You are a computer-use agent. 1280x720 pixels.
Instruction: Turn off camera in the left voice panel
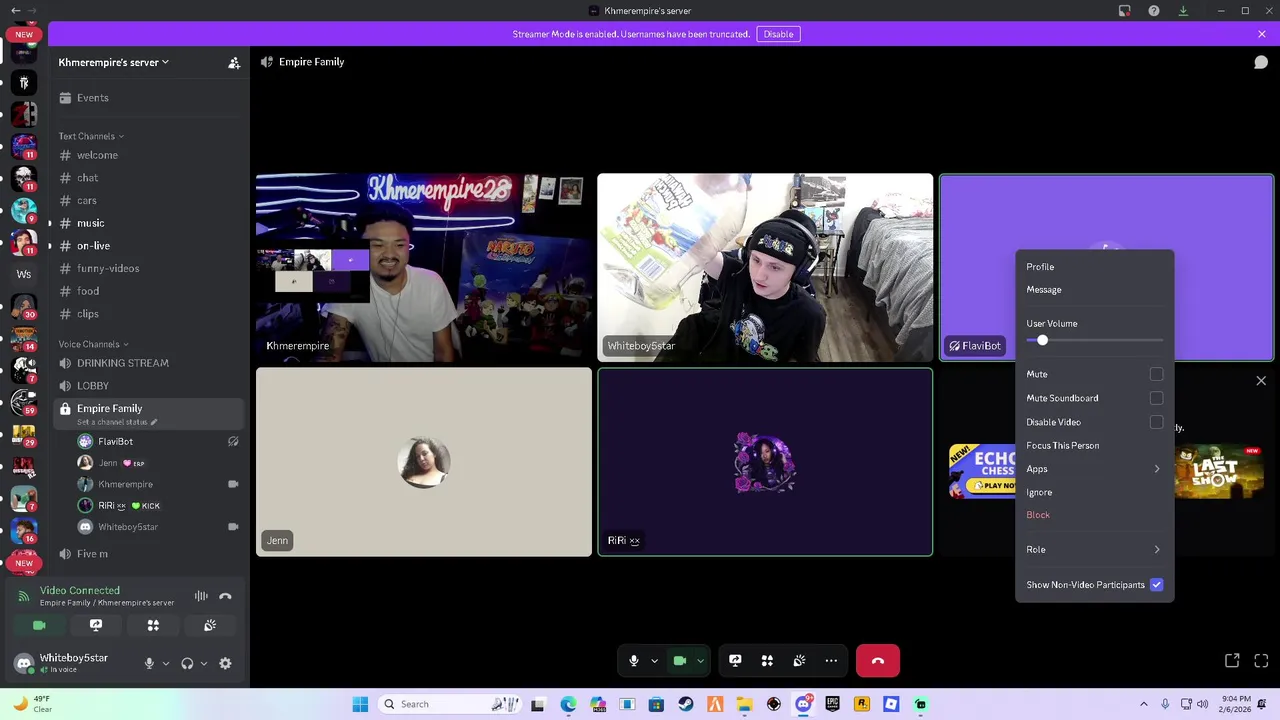coord(39,625)
